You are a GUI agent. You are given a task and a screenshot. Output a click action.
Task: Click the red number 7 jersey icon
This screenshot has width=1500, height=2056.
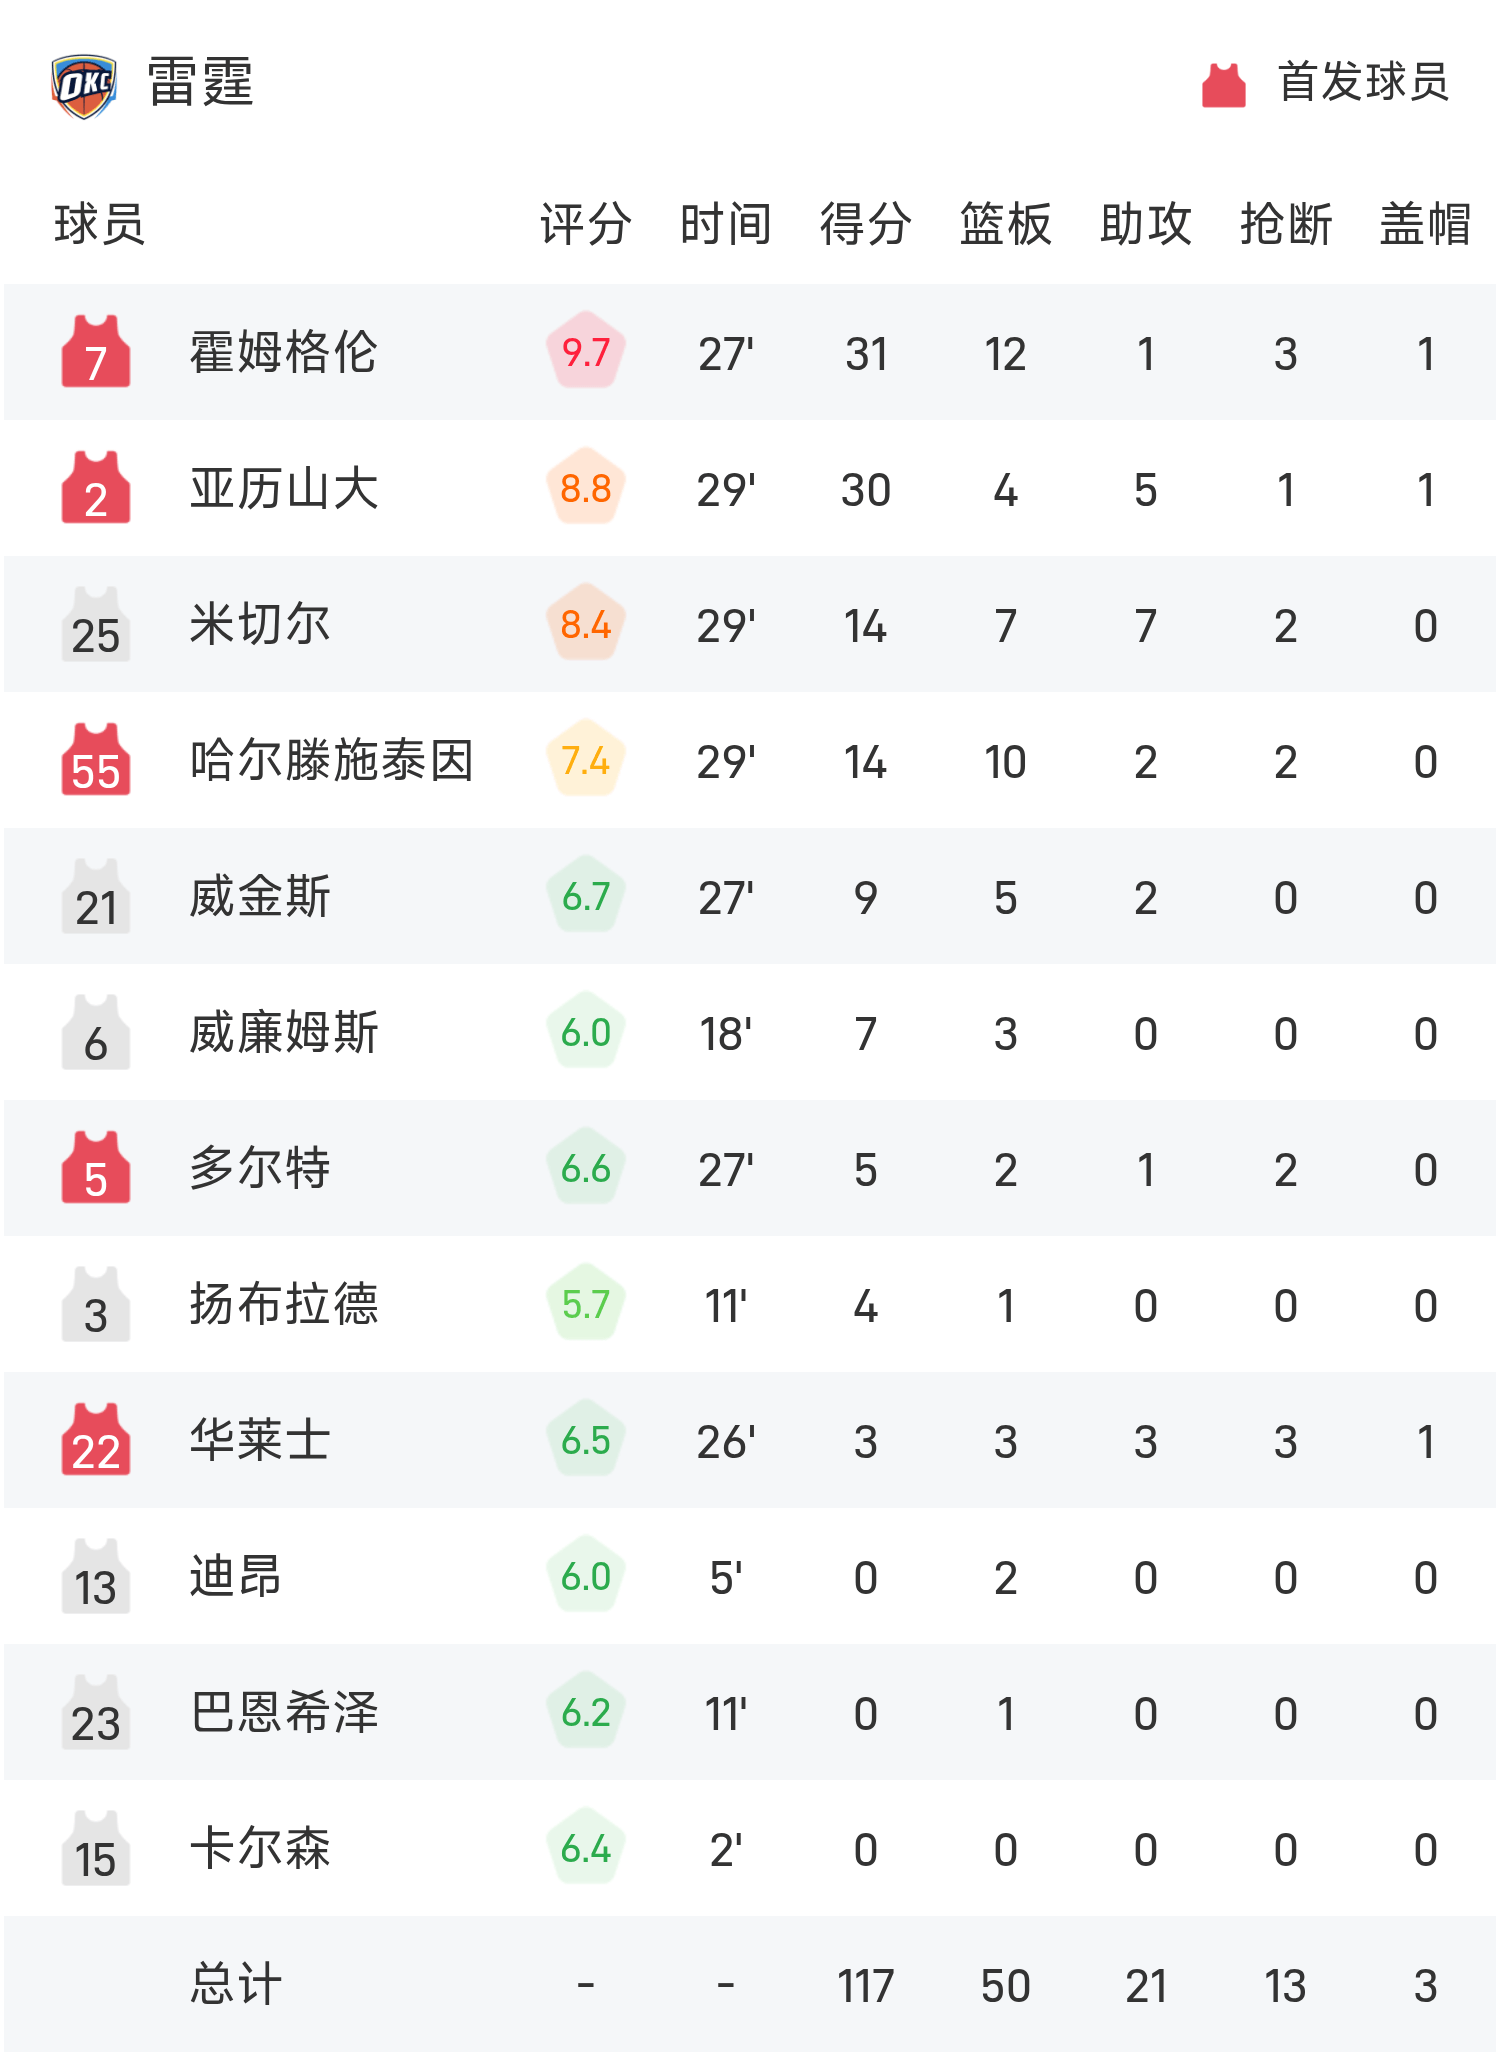96,352
